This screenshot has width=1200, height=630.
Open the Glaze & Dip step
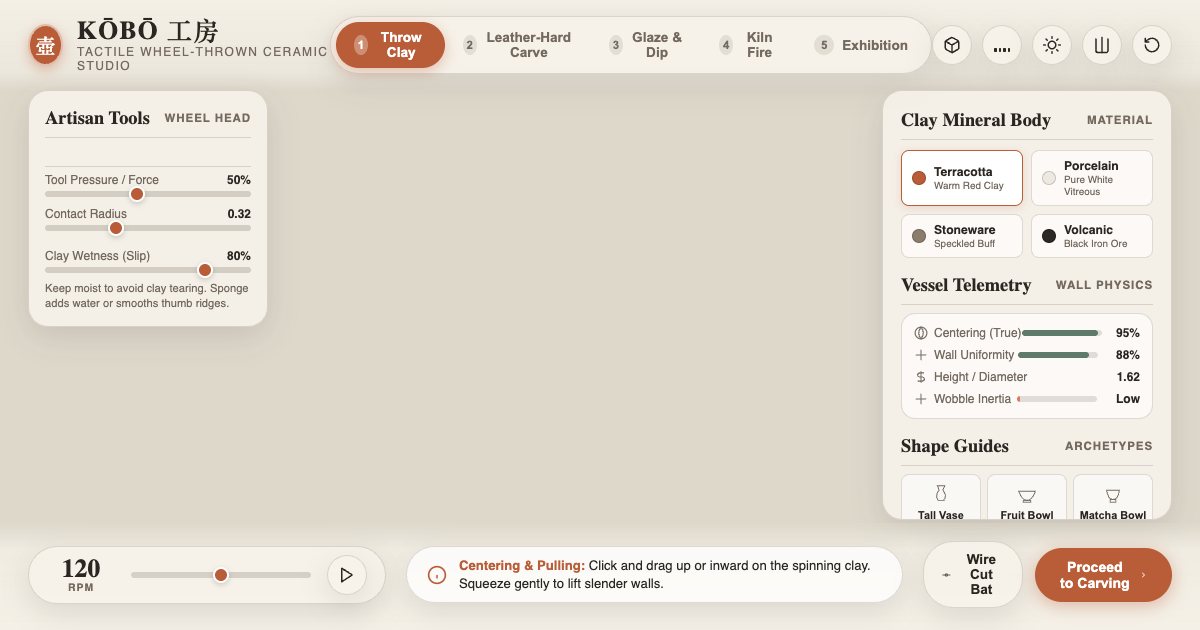tap(647, 45)
